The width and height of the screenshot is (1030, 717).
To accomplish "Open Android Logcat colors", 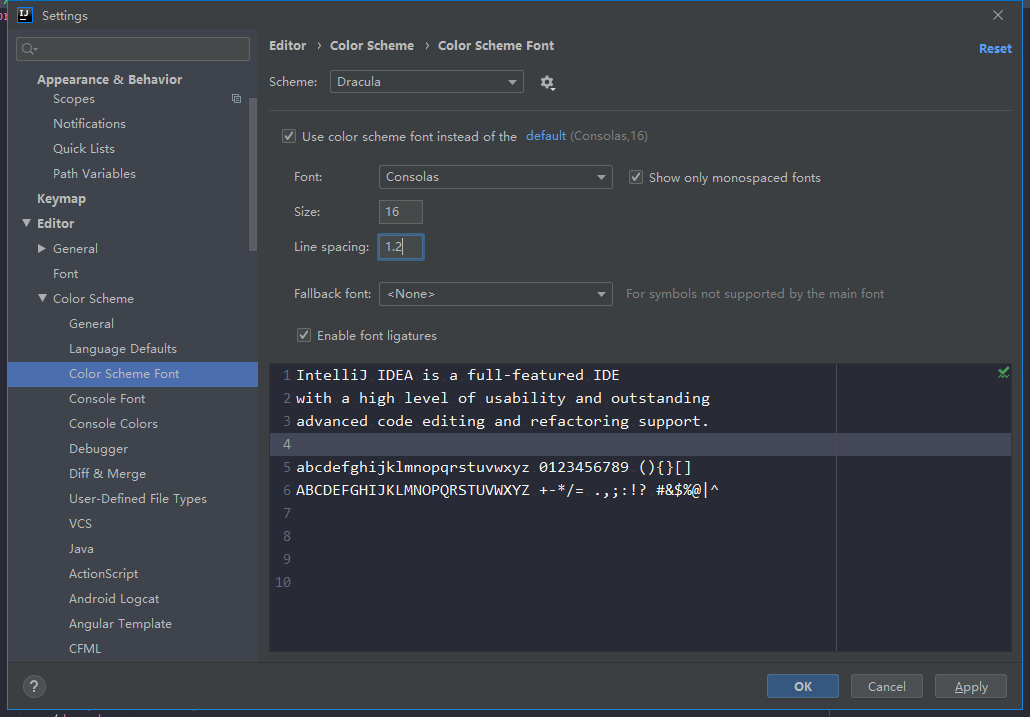I will (x=114, y=598).
